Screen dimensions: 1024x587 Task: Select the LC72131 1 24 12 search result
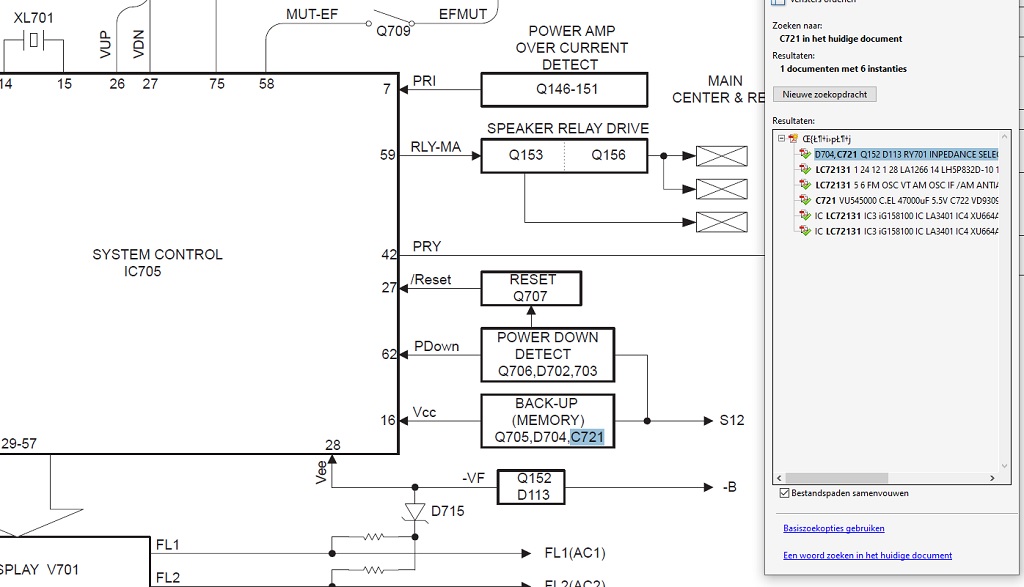coord(906,170)
